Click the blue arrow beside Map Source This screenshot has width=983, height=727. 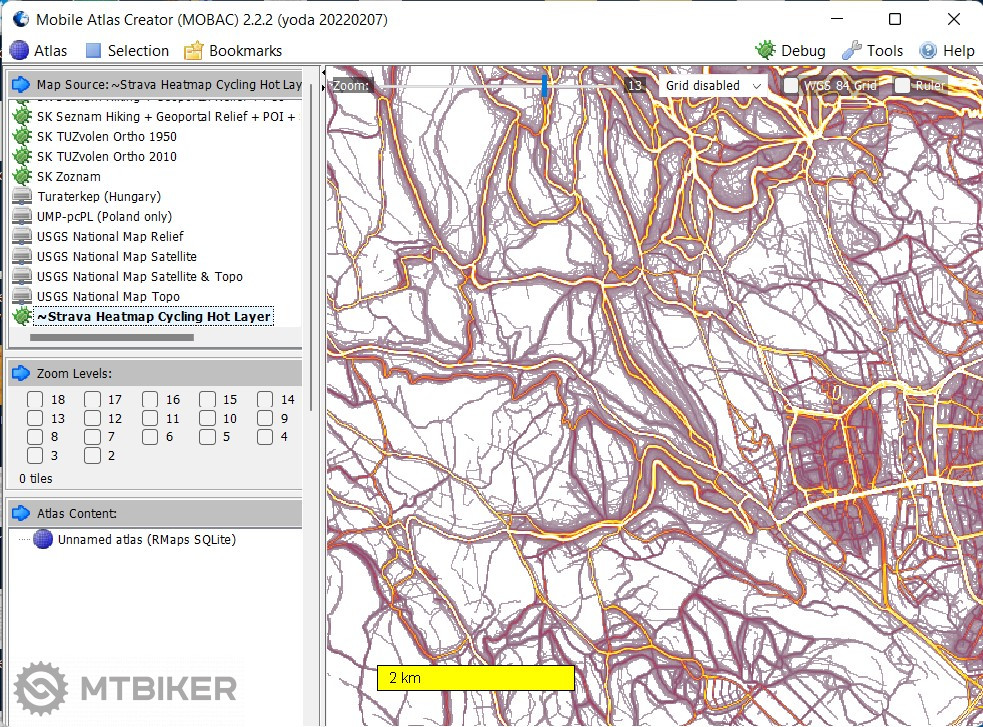point(21,85)
